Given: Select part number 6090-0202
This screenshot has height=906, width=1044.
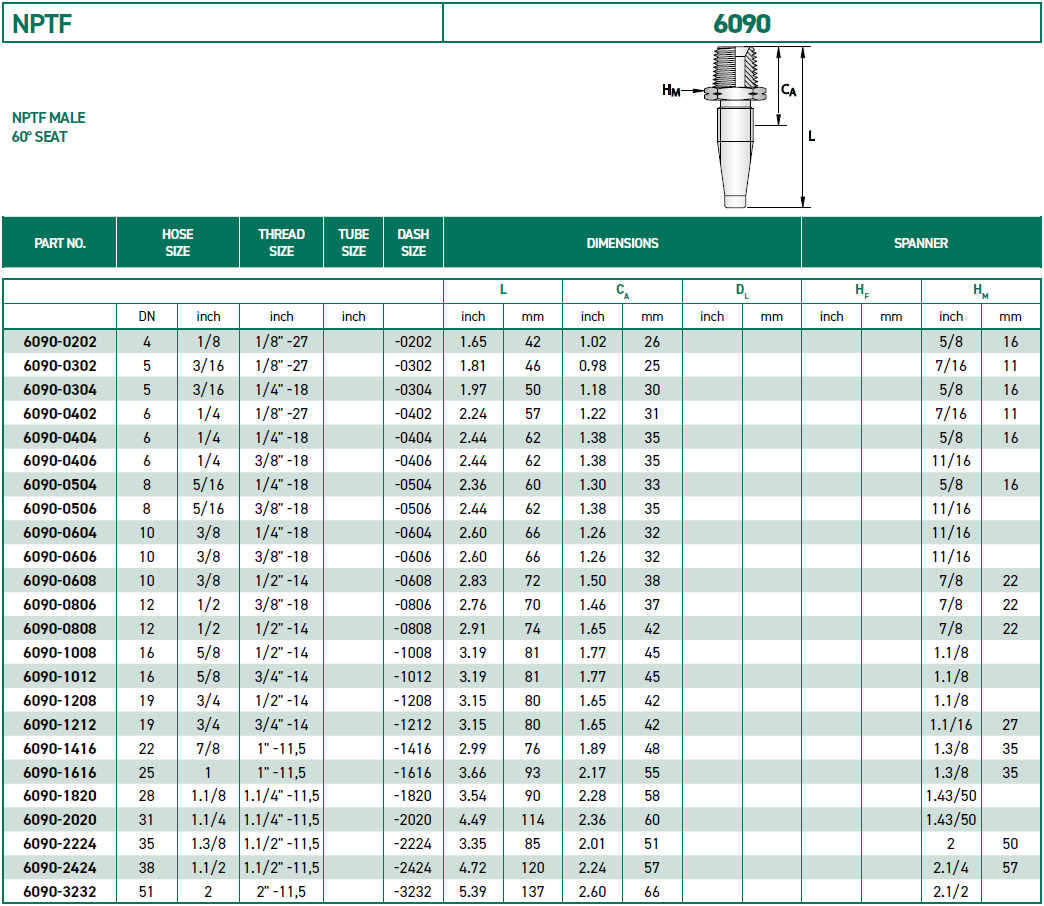Looking at the screenshot, I should point(60,342).
